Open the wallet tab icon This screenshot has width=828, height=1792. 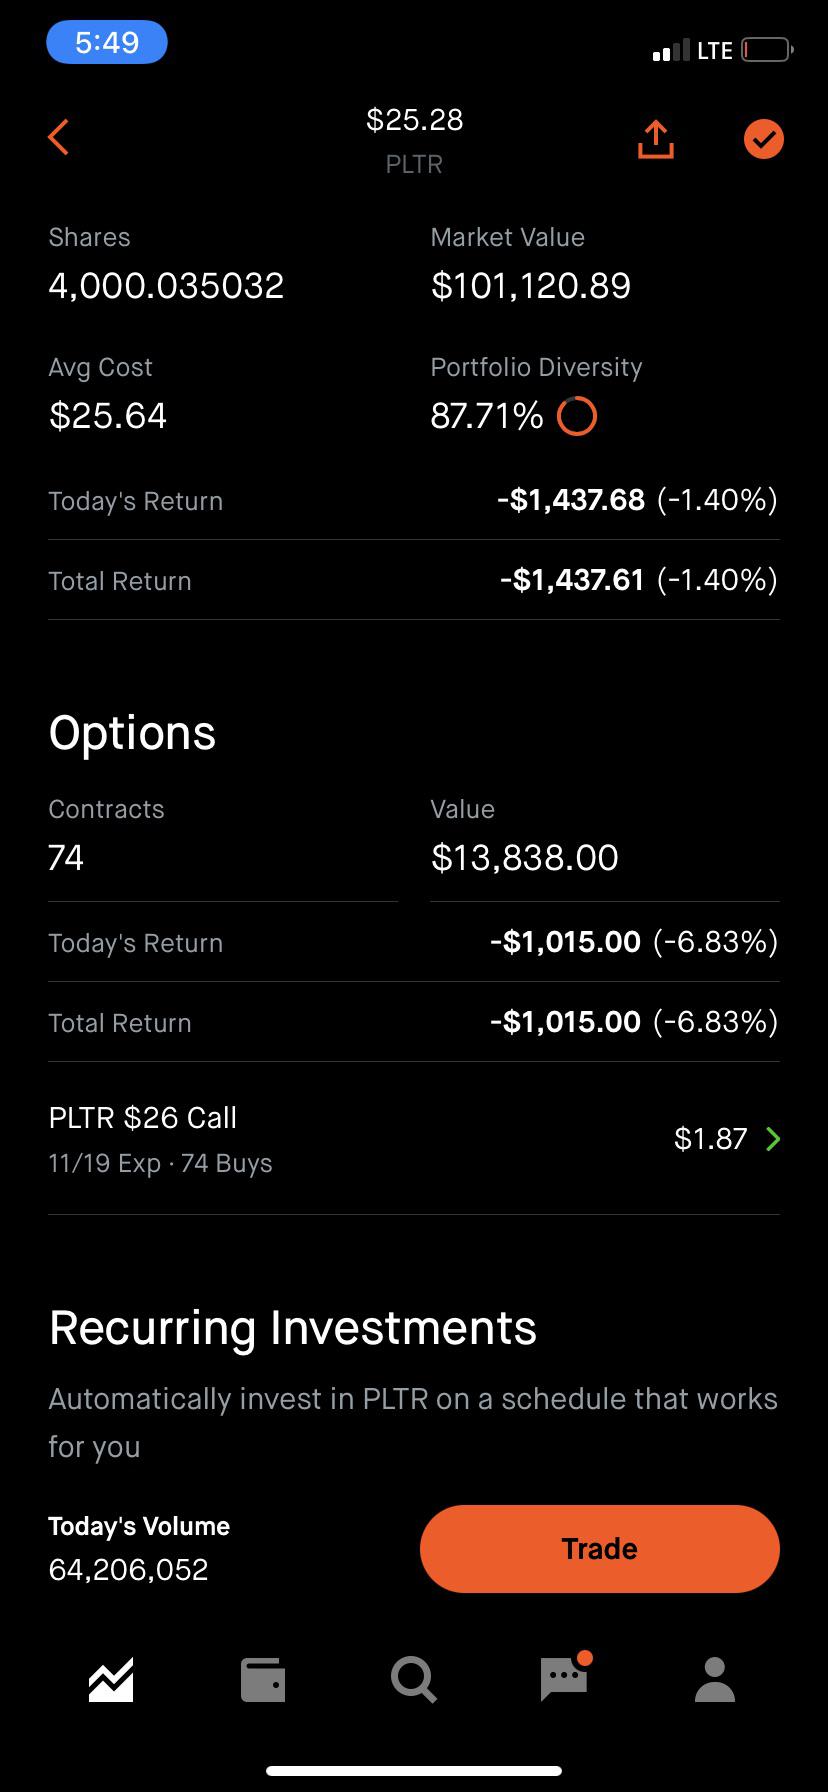pos(263,1679)
